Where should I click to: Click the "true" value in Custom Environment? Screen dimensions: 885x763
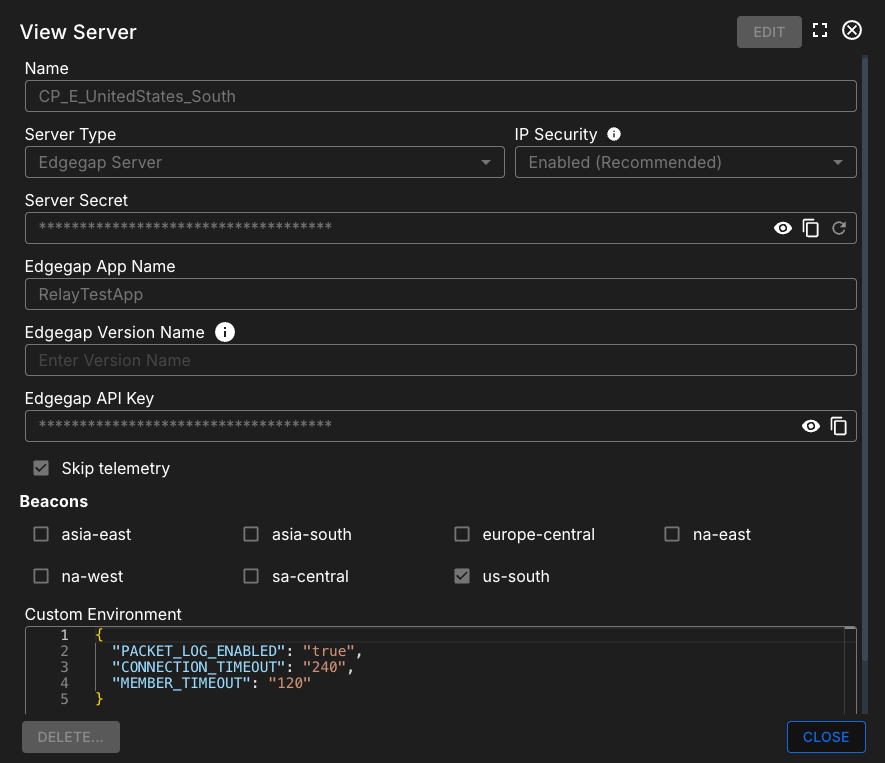click(328, 651)
